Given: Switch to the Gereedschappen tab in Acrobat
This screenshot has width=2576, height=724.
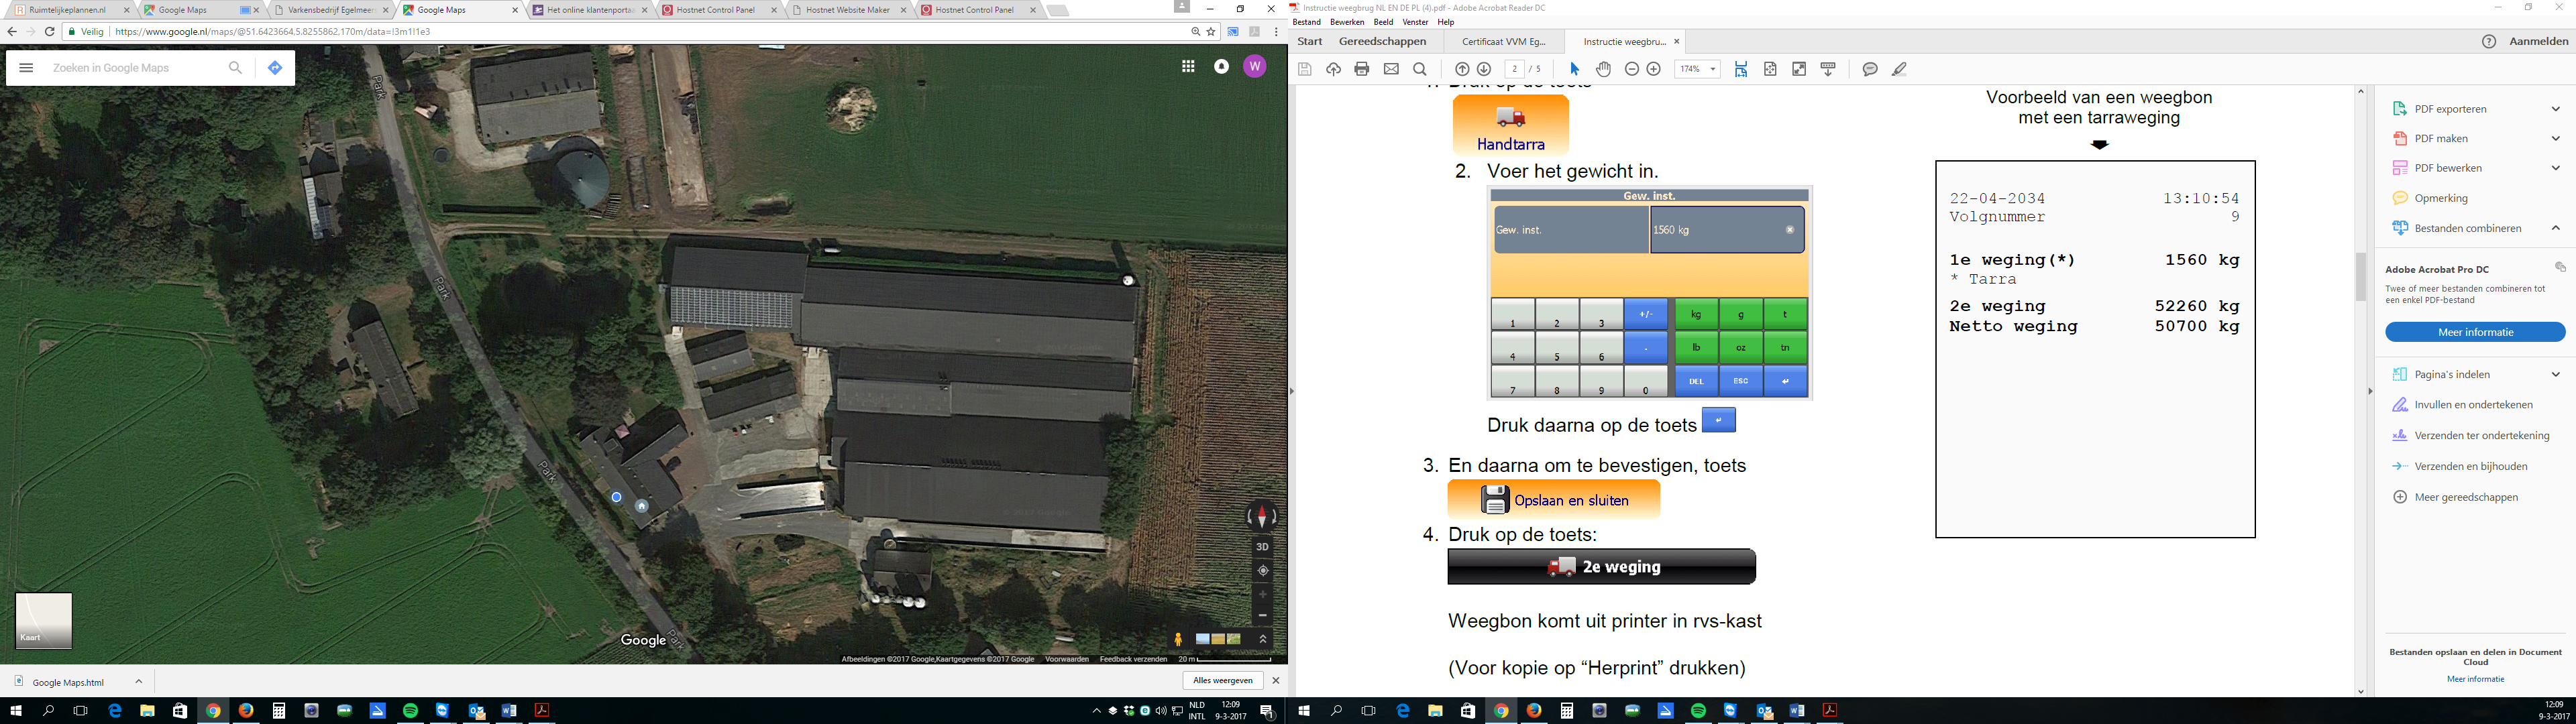Looking at the screenshot, I should (x=1382, y=41).
